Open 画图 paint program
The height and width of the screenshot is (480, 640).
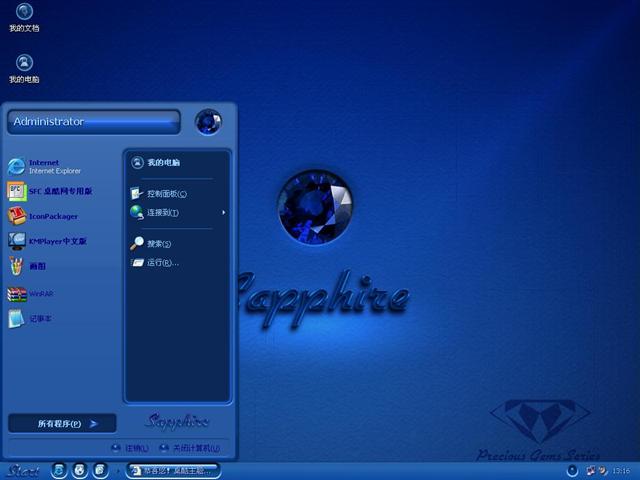pyautogui.click(x=27, y=266)
